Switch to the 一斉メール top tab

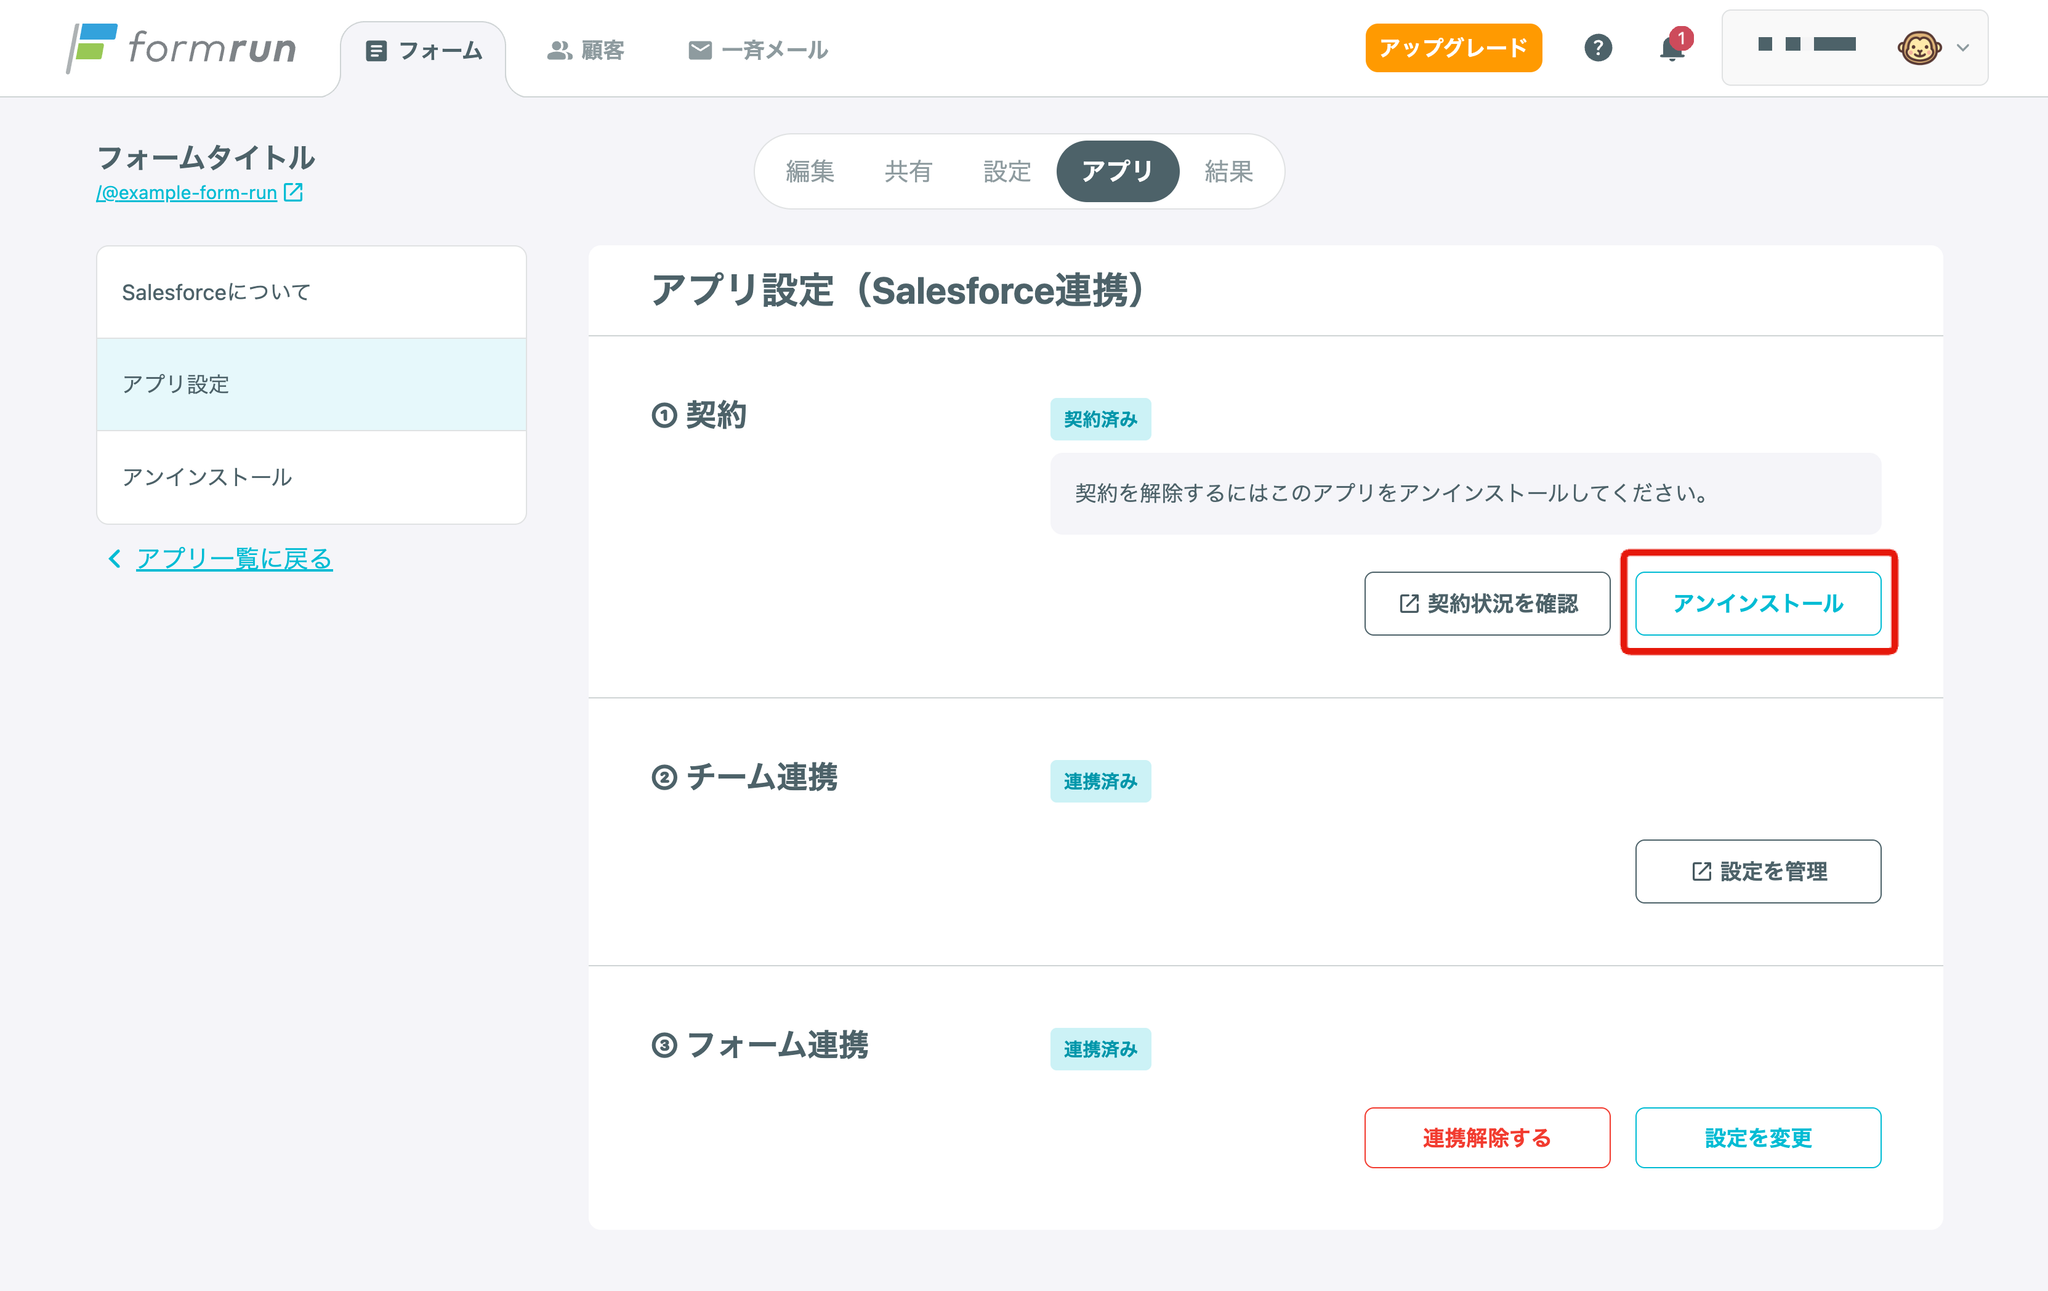(758, 50)
